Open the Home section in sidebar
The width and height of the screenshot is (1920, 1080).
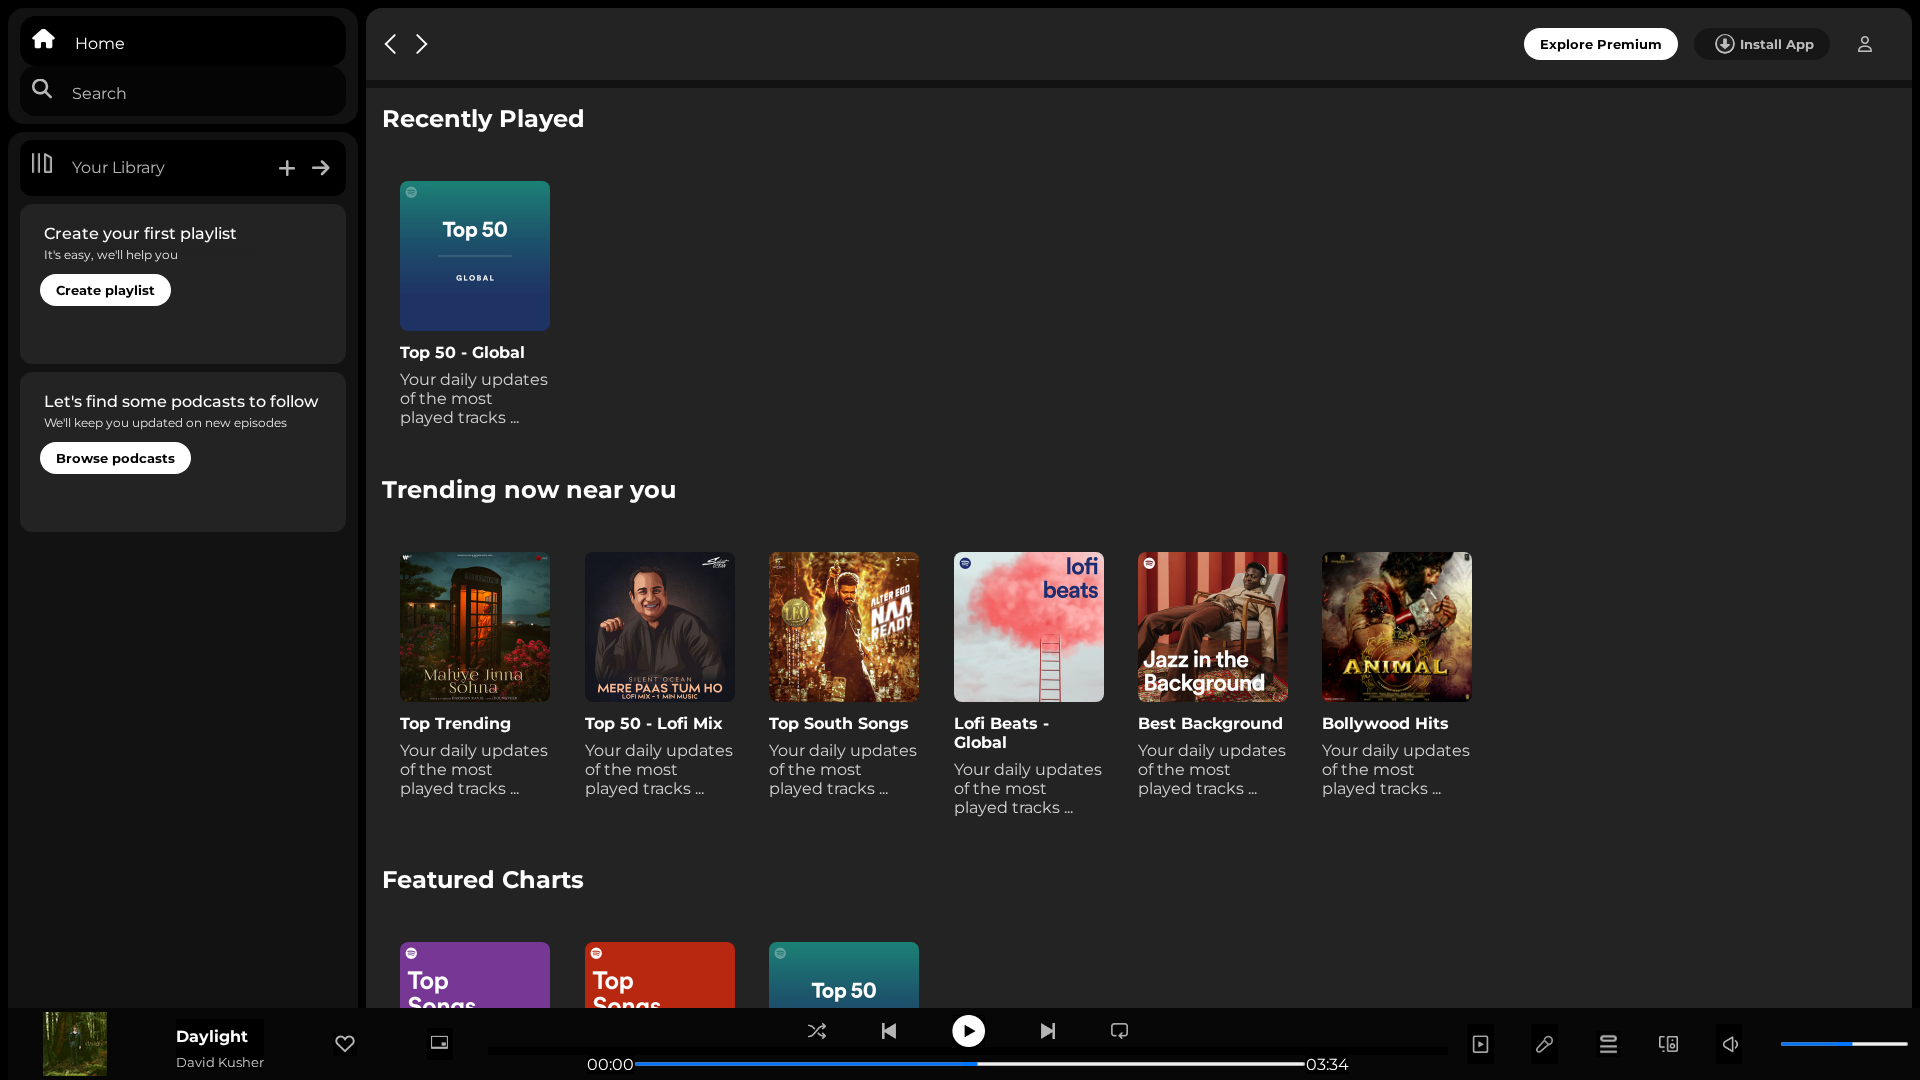tap(183, 42)
